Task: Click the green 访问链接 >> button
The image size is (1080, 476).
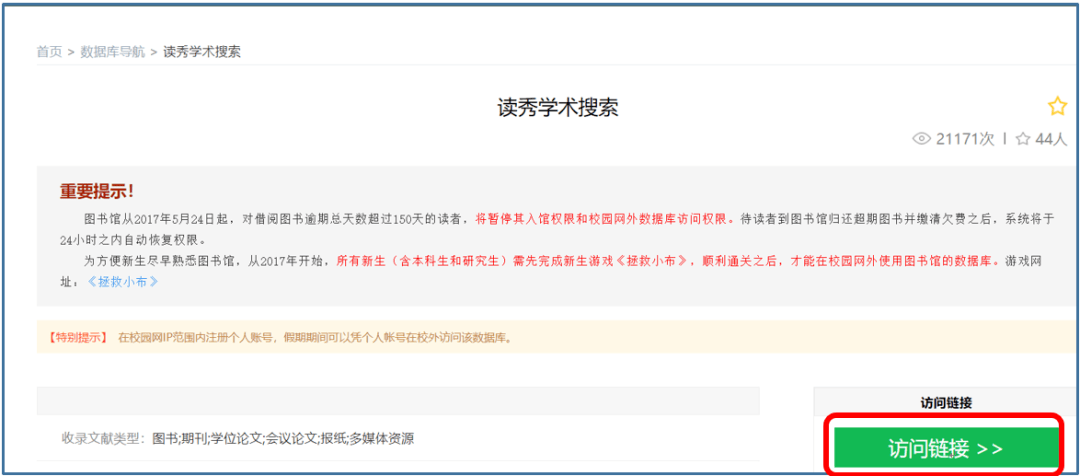Action: coord(946,448)
